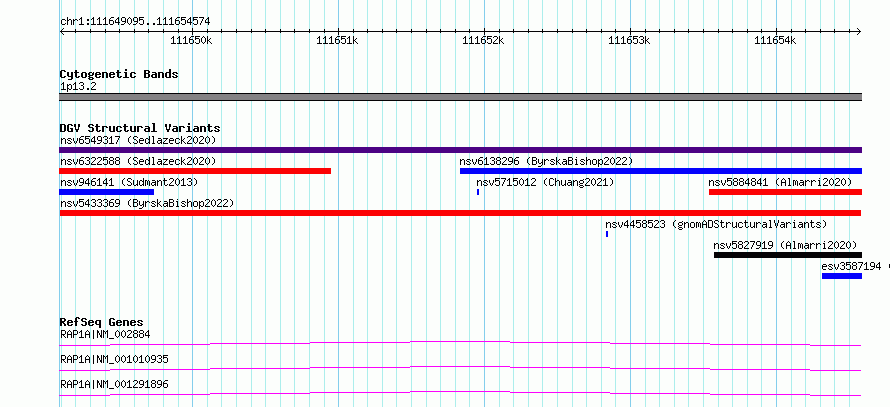890x407 pixels.
Task: Click the nsv6138296 blue variant bar
Action: 661,171
